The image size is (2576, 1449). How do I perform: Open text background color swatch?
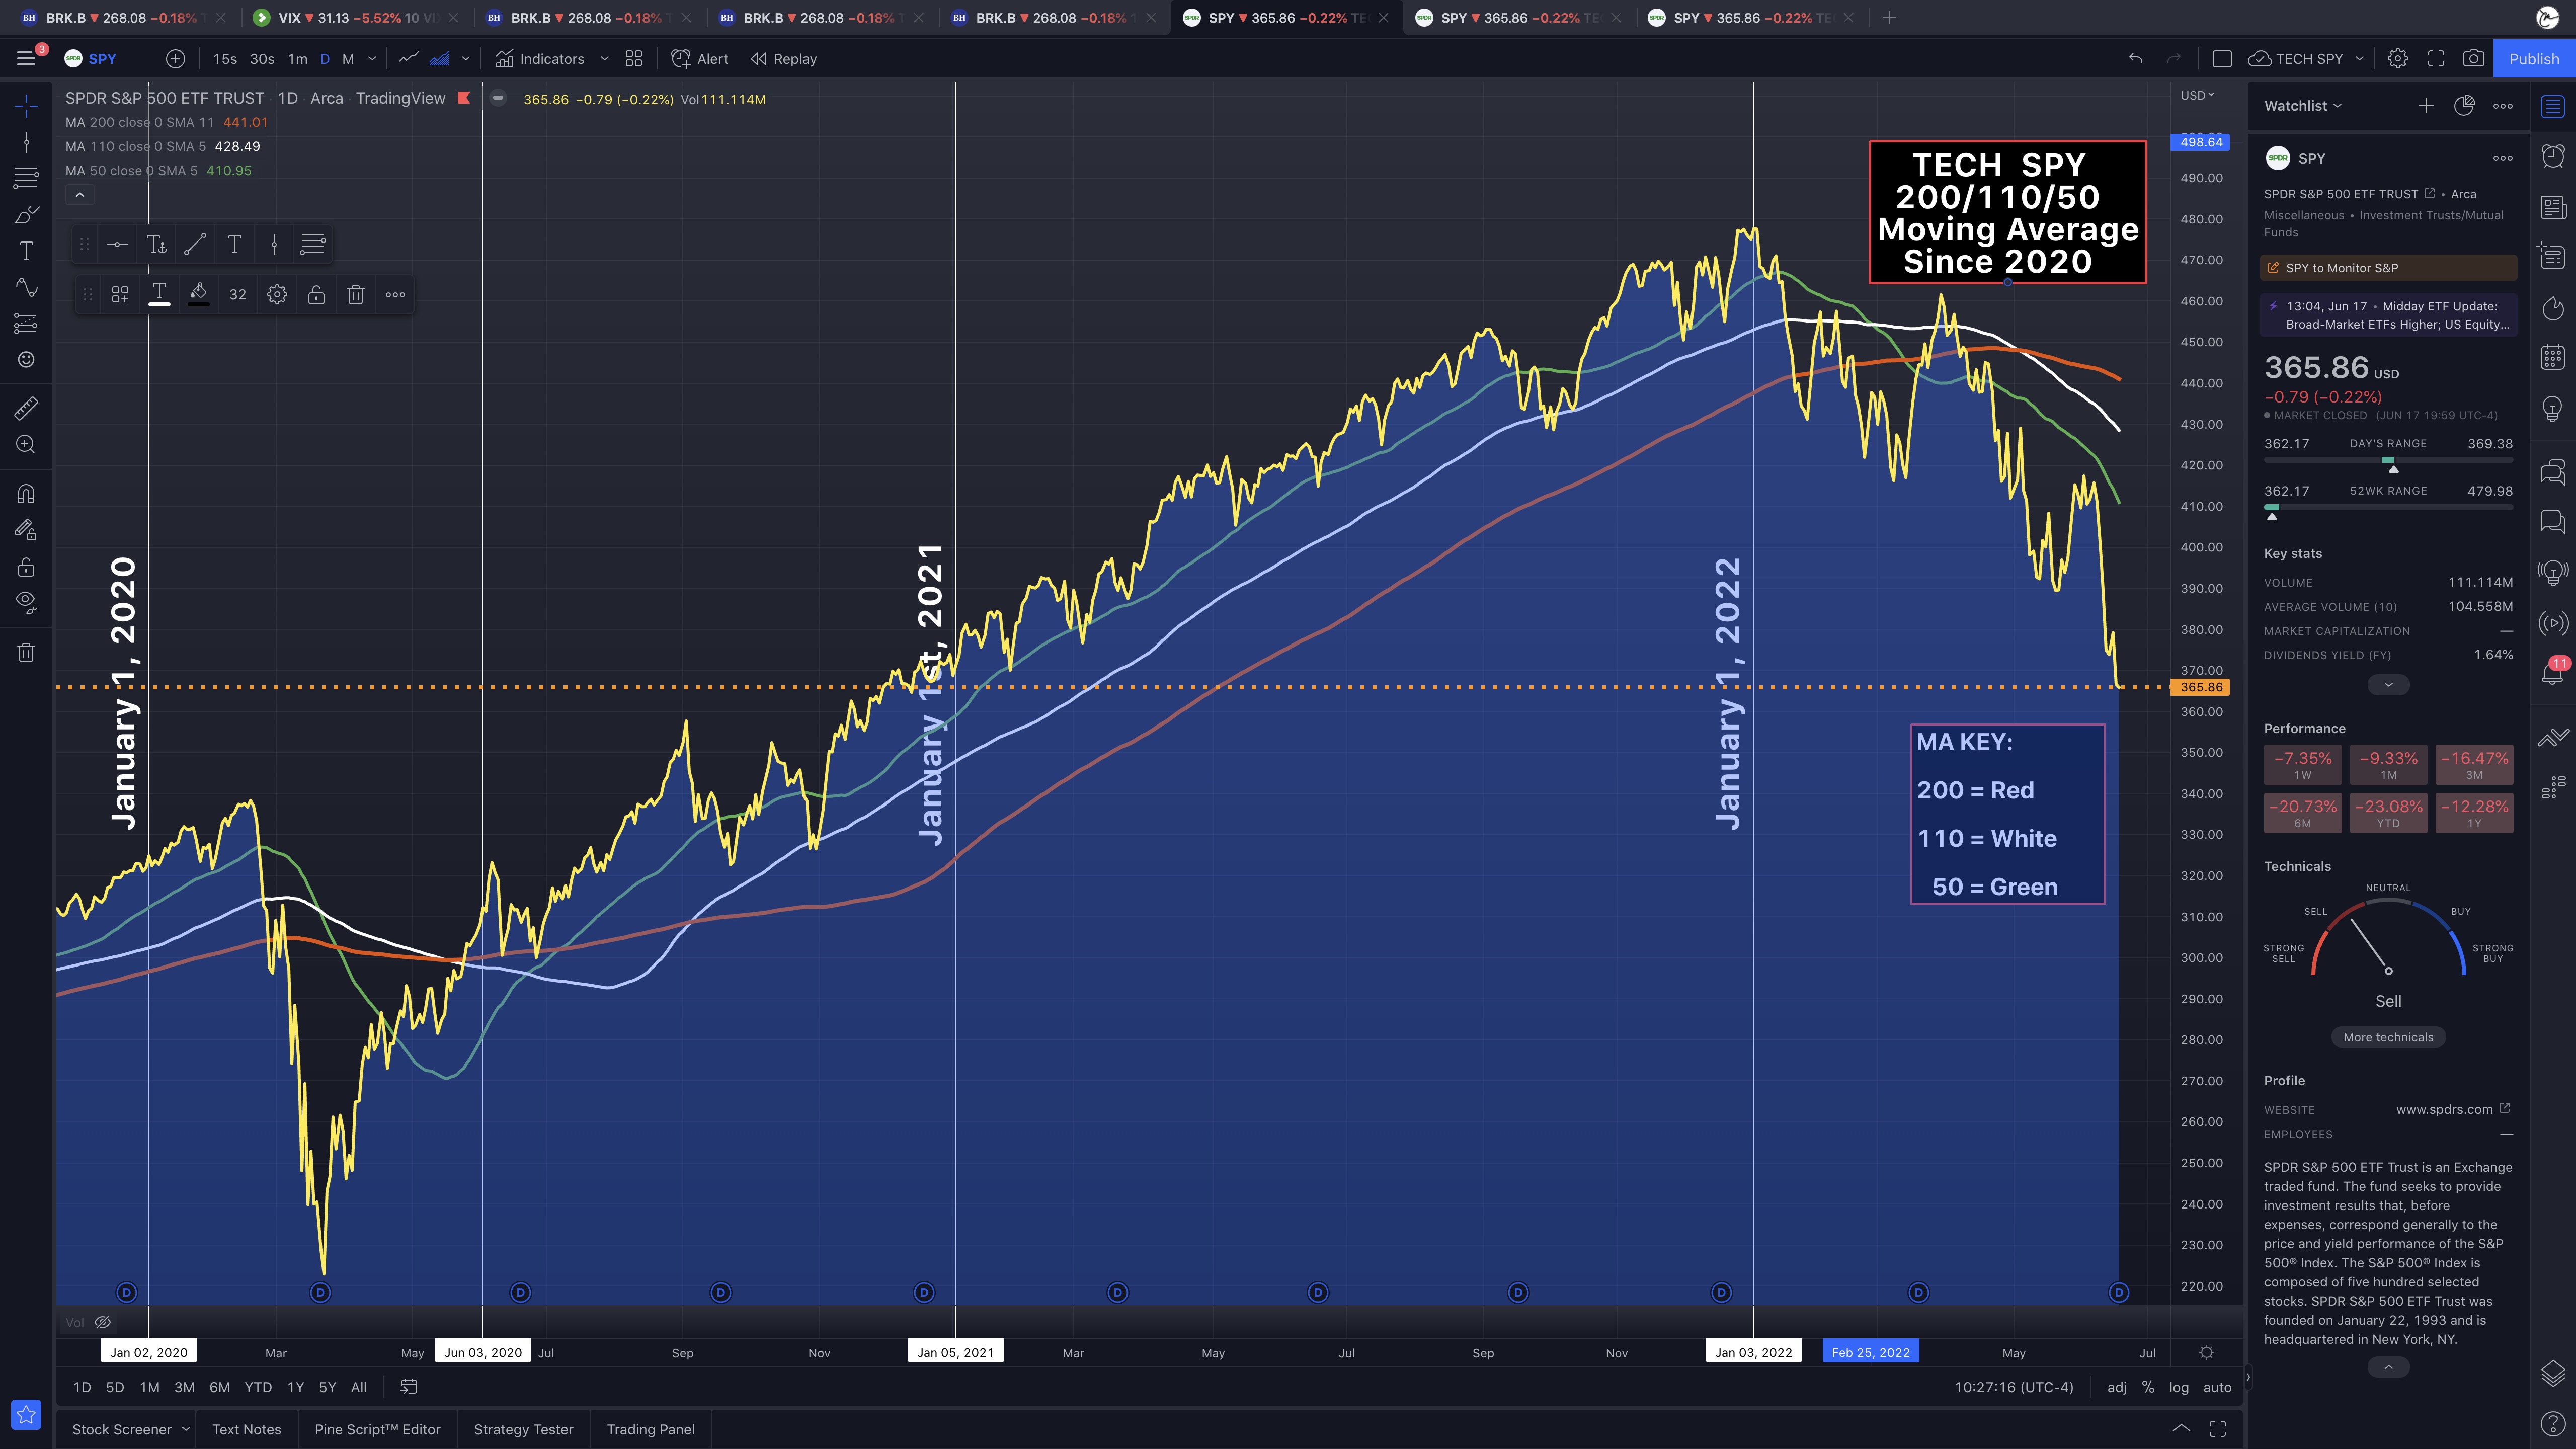pyautogui.click(x=198, y=295)
